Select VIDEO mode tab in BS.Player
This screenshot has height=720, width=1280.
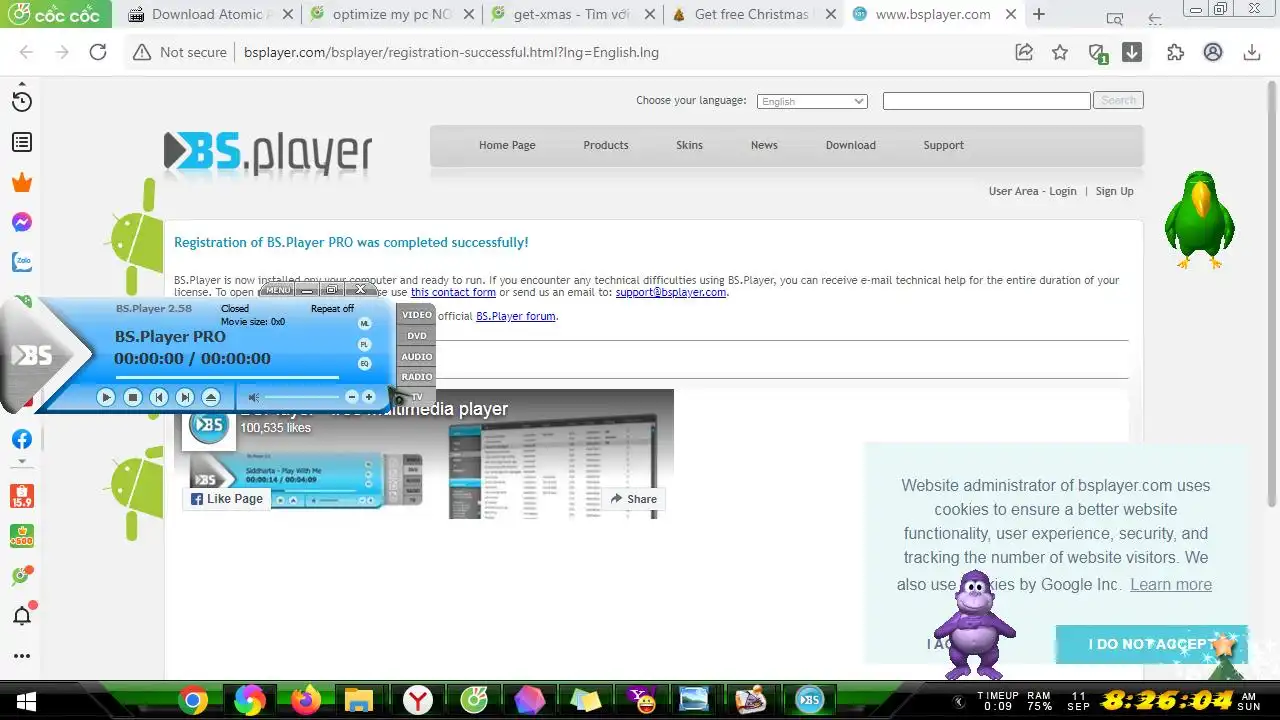point(417,315)
